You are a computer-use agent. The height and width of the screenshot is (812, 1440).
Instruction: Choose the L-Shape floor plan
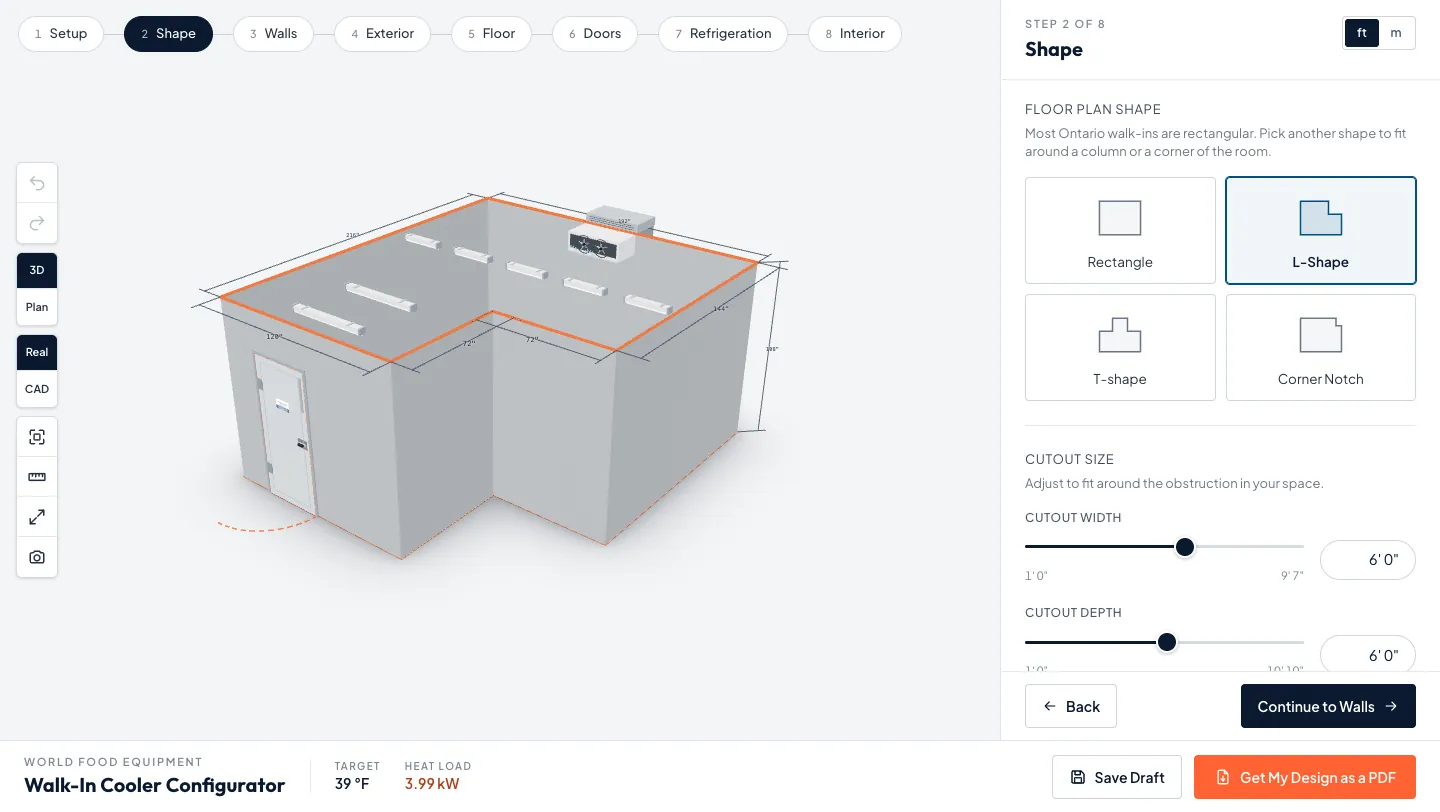tap(1320, 230)
